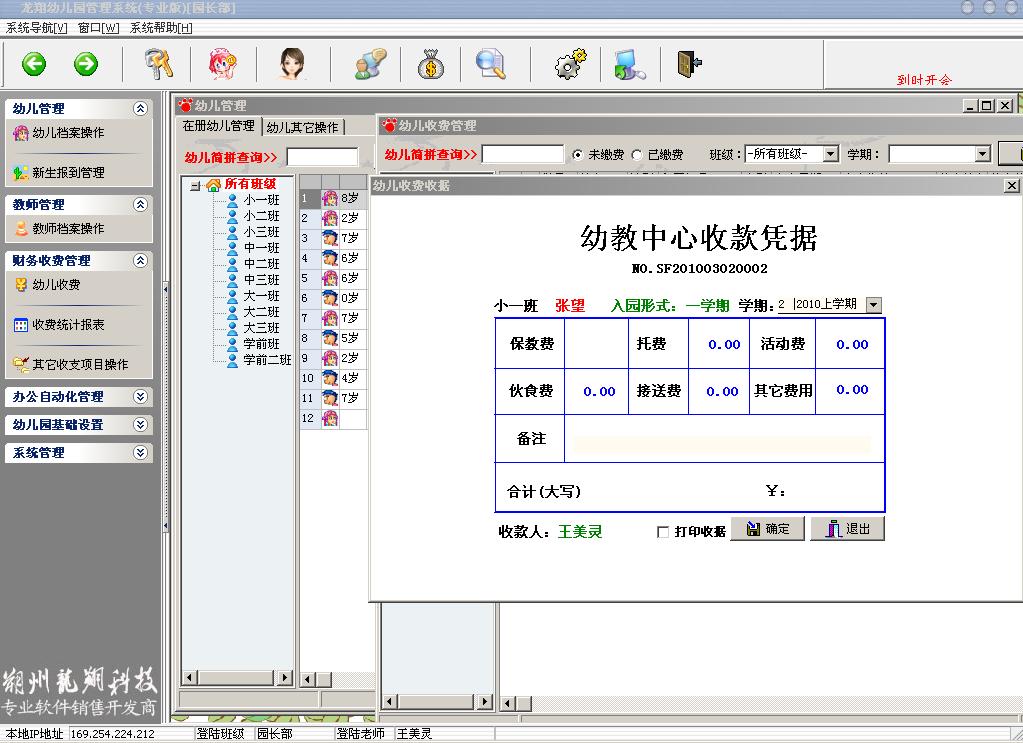Open the 班级 所有班级 dropdown
This screenshot has width=1023, height=743.
pyautogui.click(x=830, y=154)
